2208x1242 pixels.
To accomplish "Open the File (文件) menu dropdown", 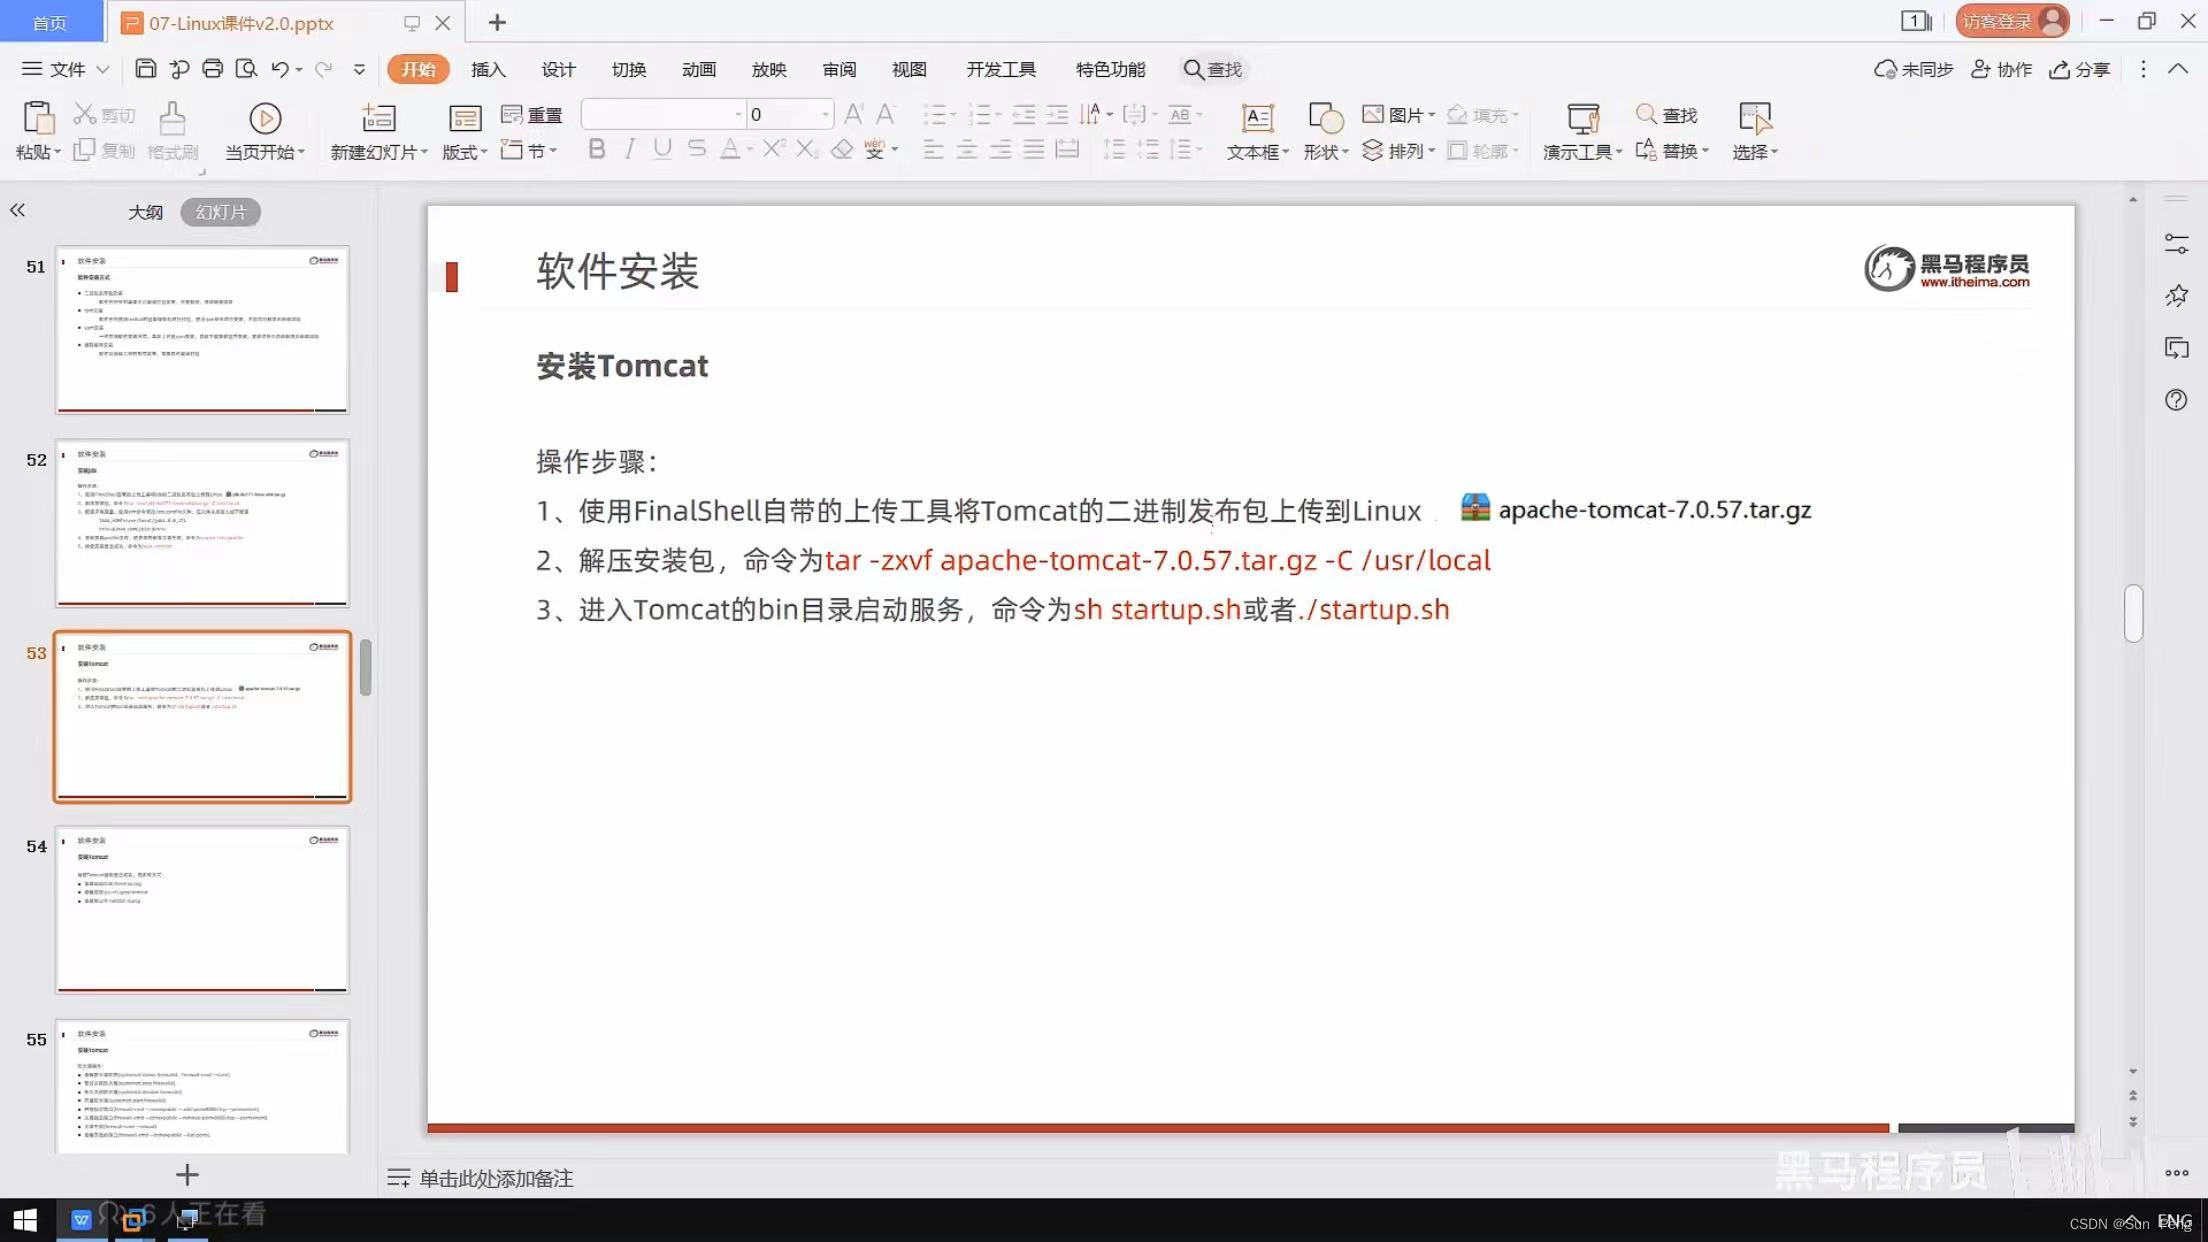I will [65, 69].
